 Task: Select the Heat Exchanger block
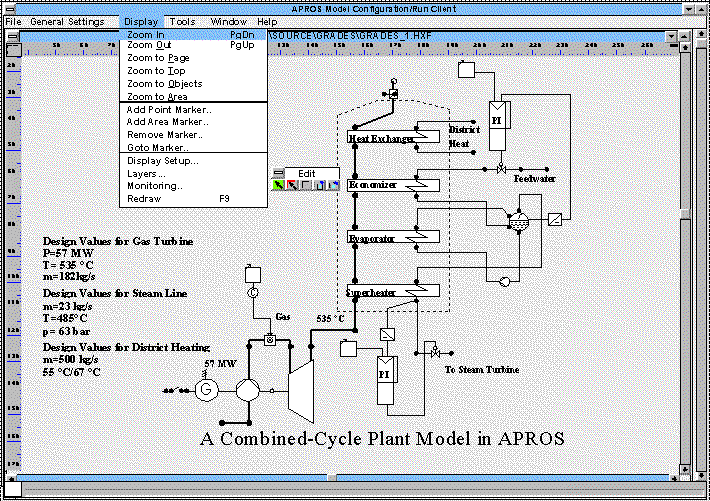click(x=393, y=137)
